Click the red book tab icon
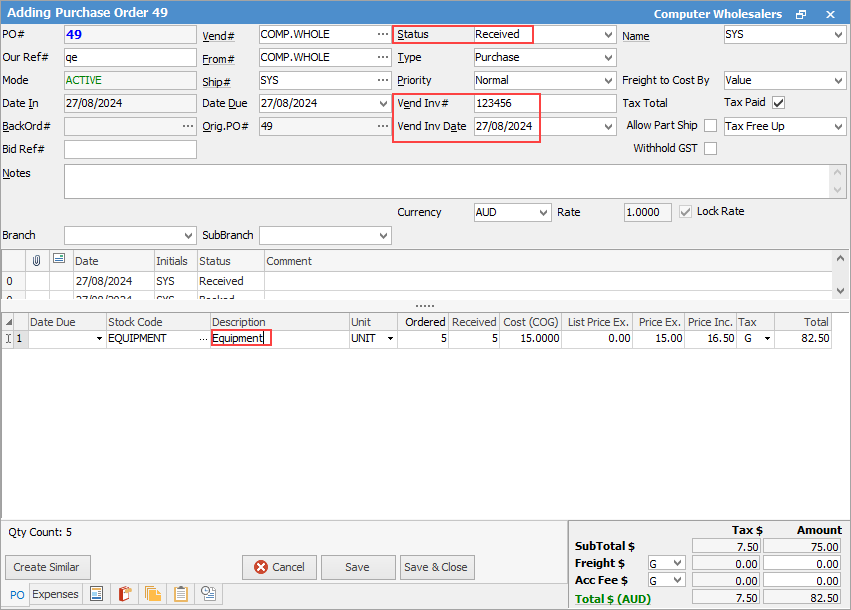 pyautogui.click(x=125, y=594)
